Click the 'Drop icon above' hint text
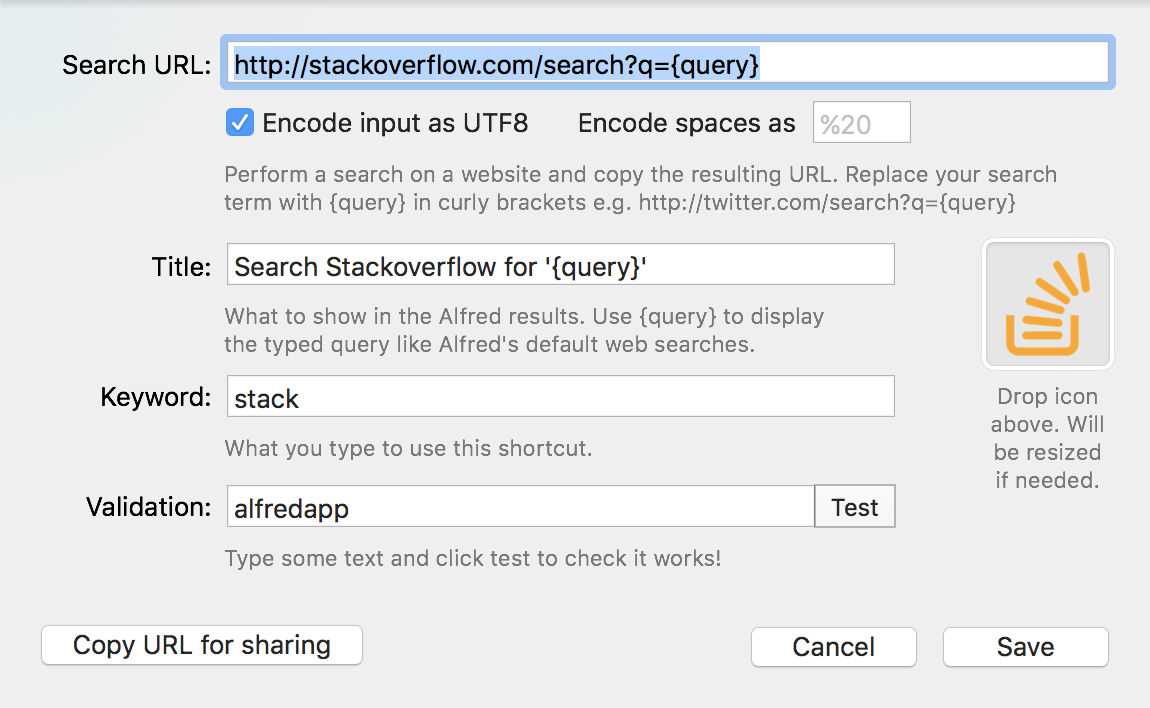Image resolution: width=1150 pixels, height=708 pixels. 1047,438
